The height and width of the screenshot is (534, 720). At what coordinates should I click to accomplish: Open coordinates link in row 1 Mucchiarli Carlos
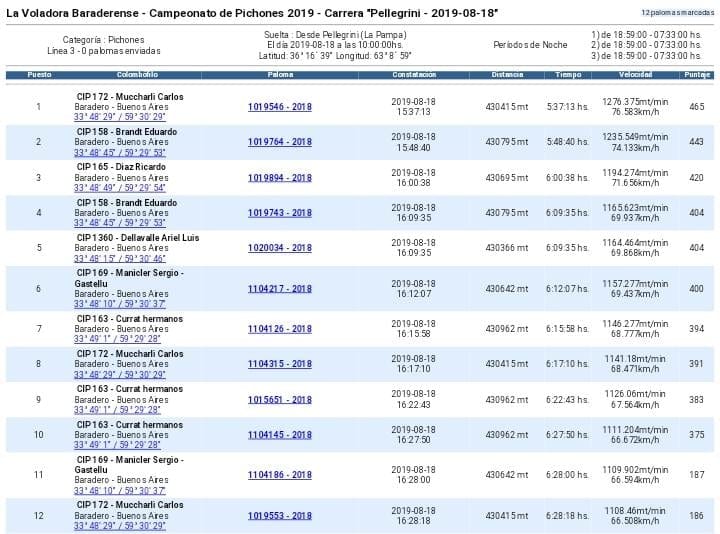point(119,117)
